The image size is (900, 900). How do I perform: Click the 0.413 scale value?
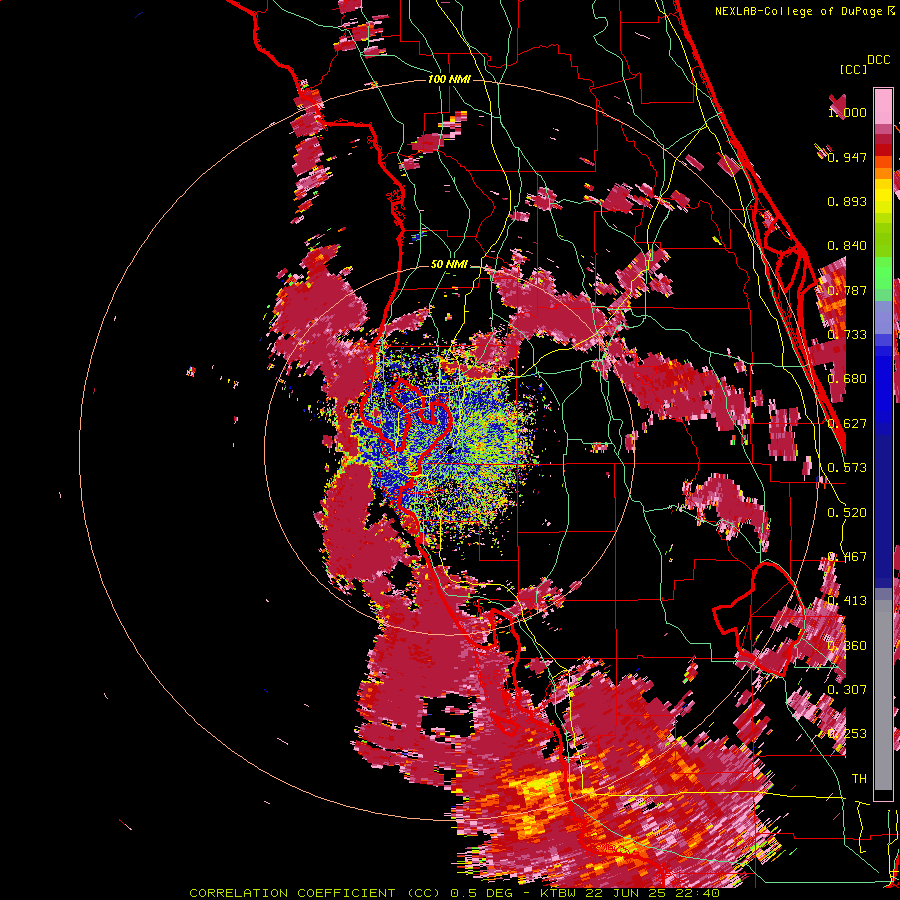pyautogui.click(x=847, y=601)
